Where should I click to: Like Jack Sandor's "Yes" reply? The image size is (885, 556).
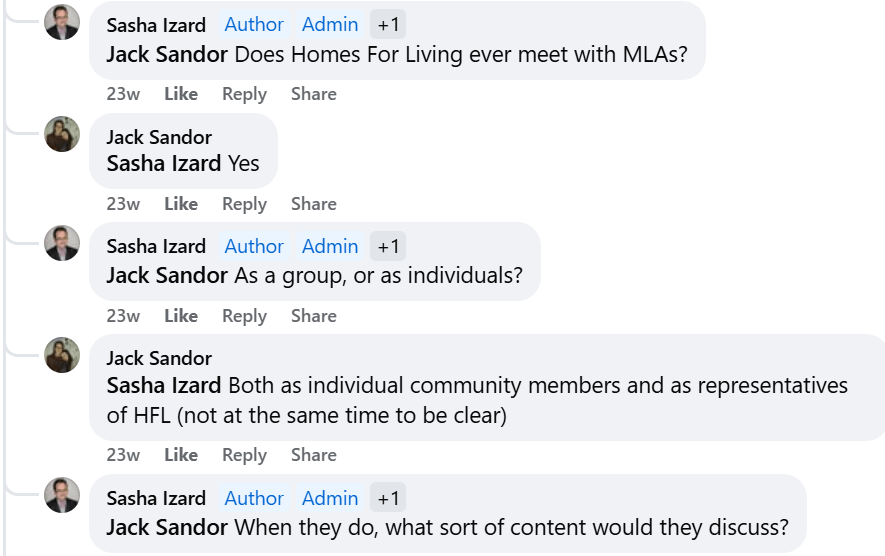[181, 204]
